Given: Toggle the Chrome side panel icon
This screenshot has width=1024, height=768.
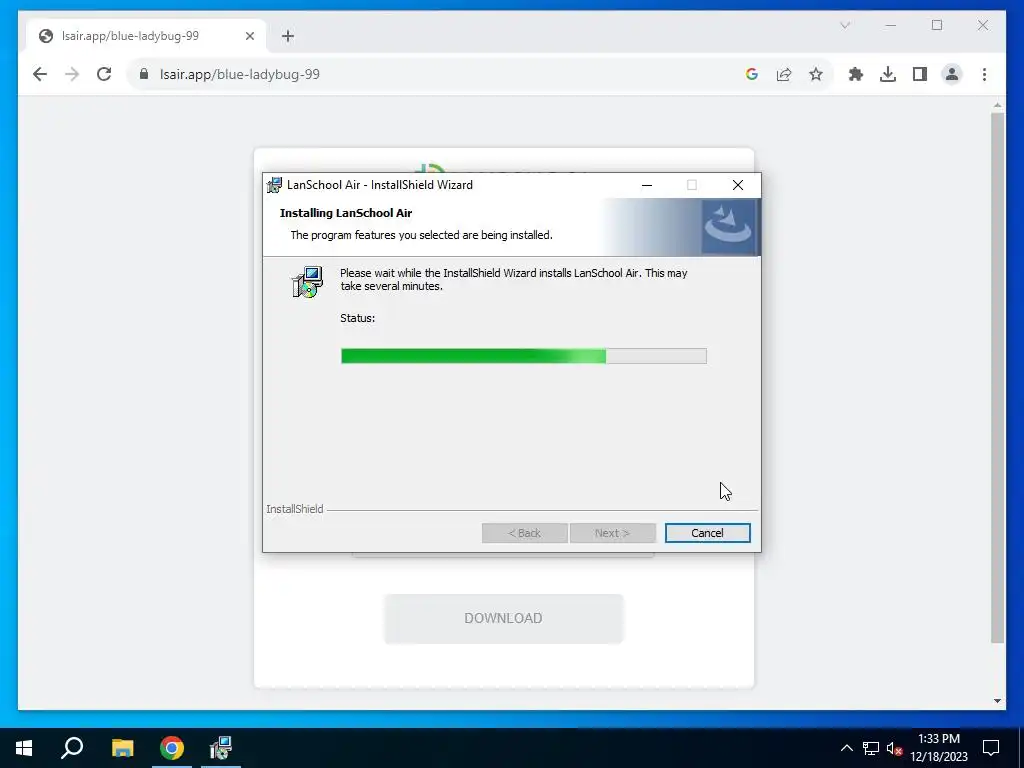Looking at the screenshot, I should 920,74.
